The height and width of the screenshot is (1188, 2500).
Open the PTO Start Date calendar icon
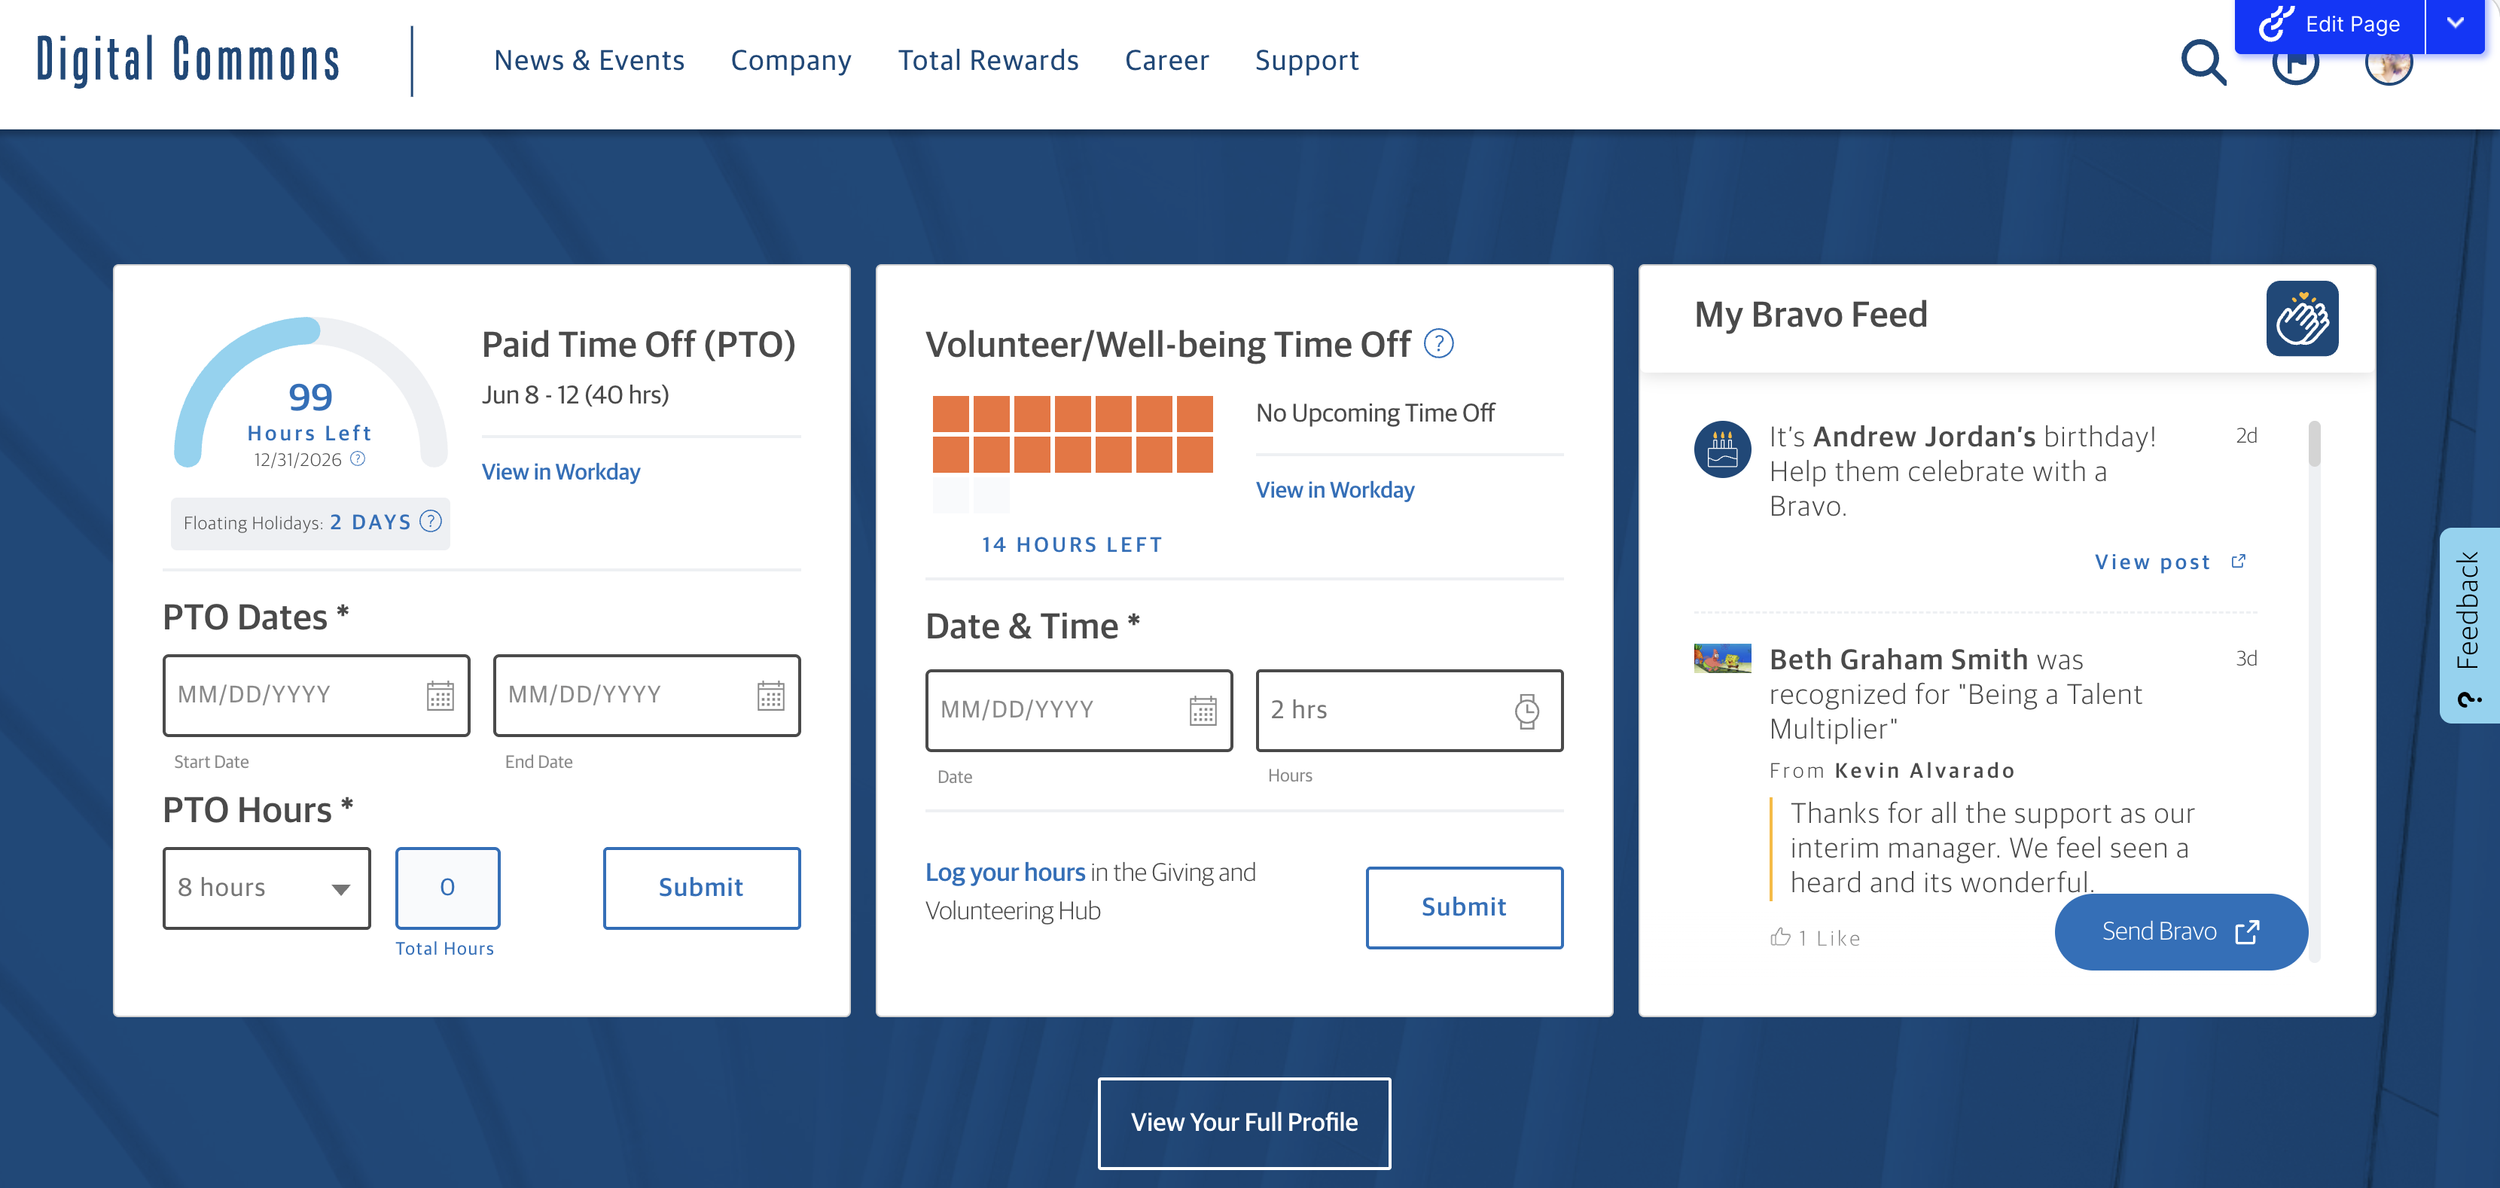click(440, 695)
